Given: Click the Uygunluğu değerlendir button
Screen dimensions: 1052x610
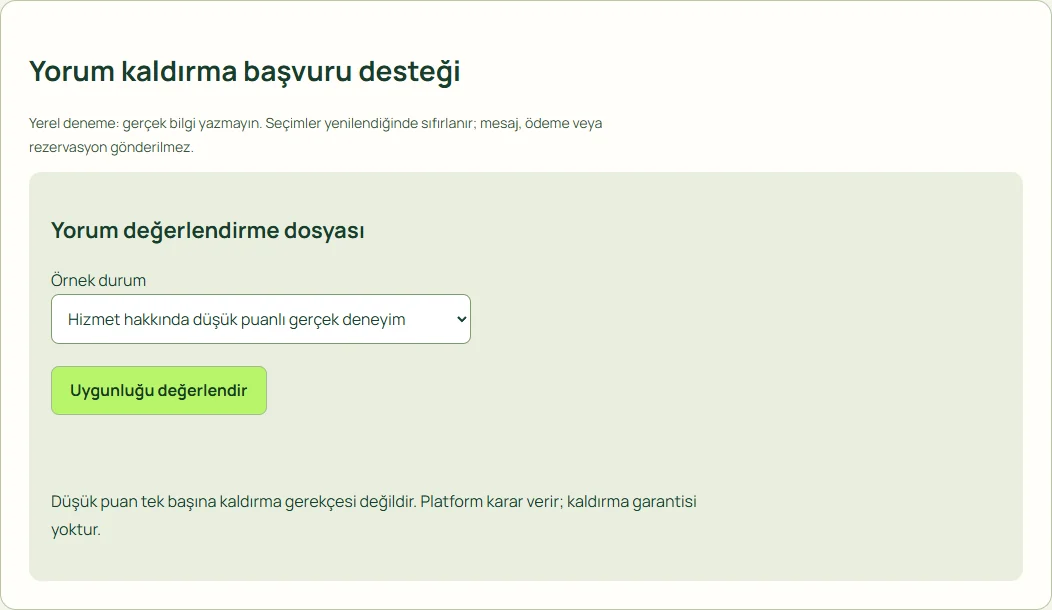Looking at the screenshot, I should tap(159, 391).
